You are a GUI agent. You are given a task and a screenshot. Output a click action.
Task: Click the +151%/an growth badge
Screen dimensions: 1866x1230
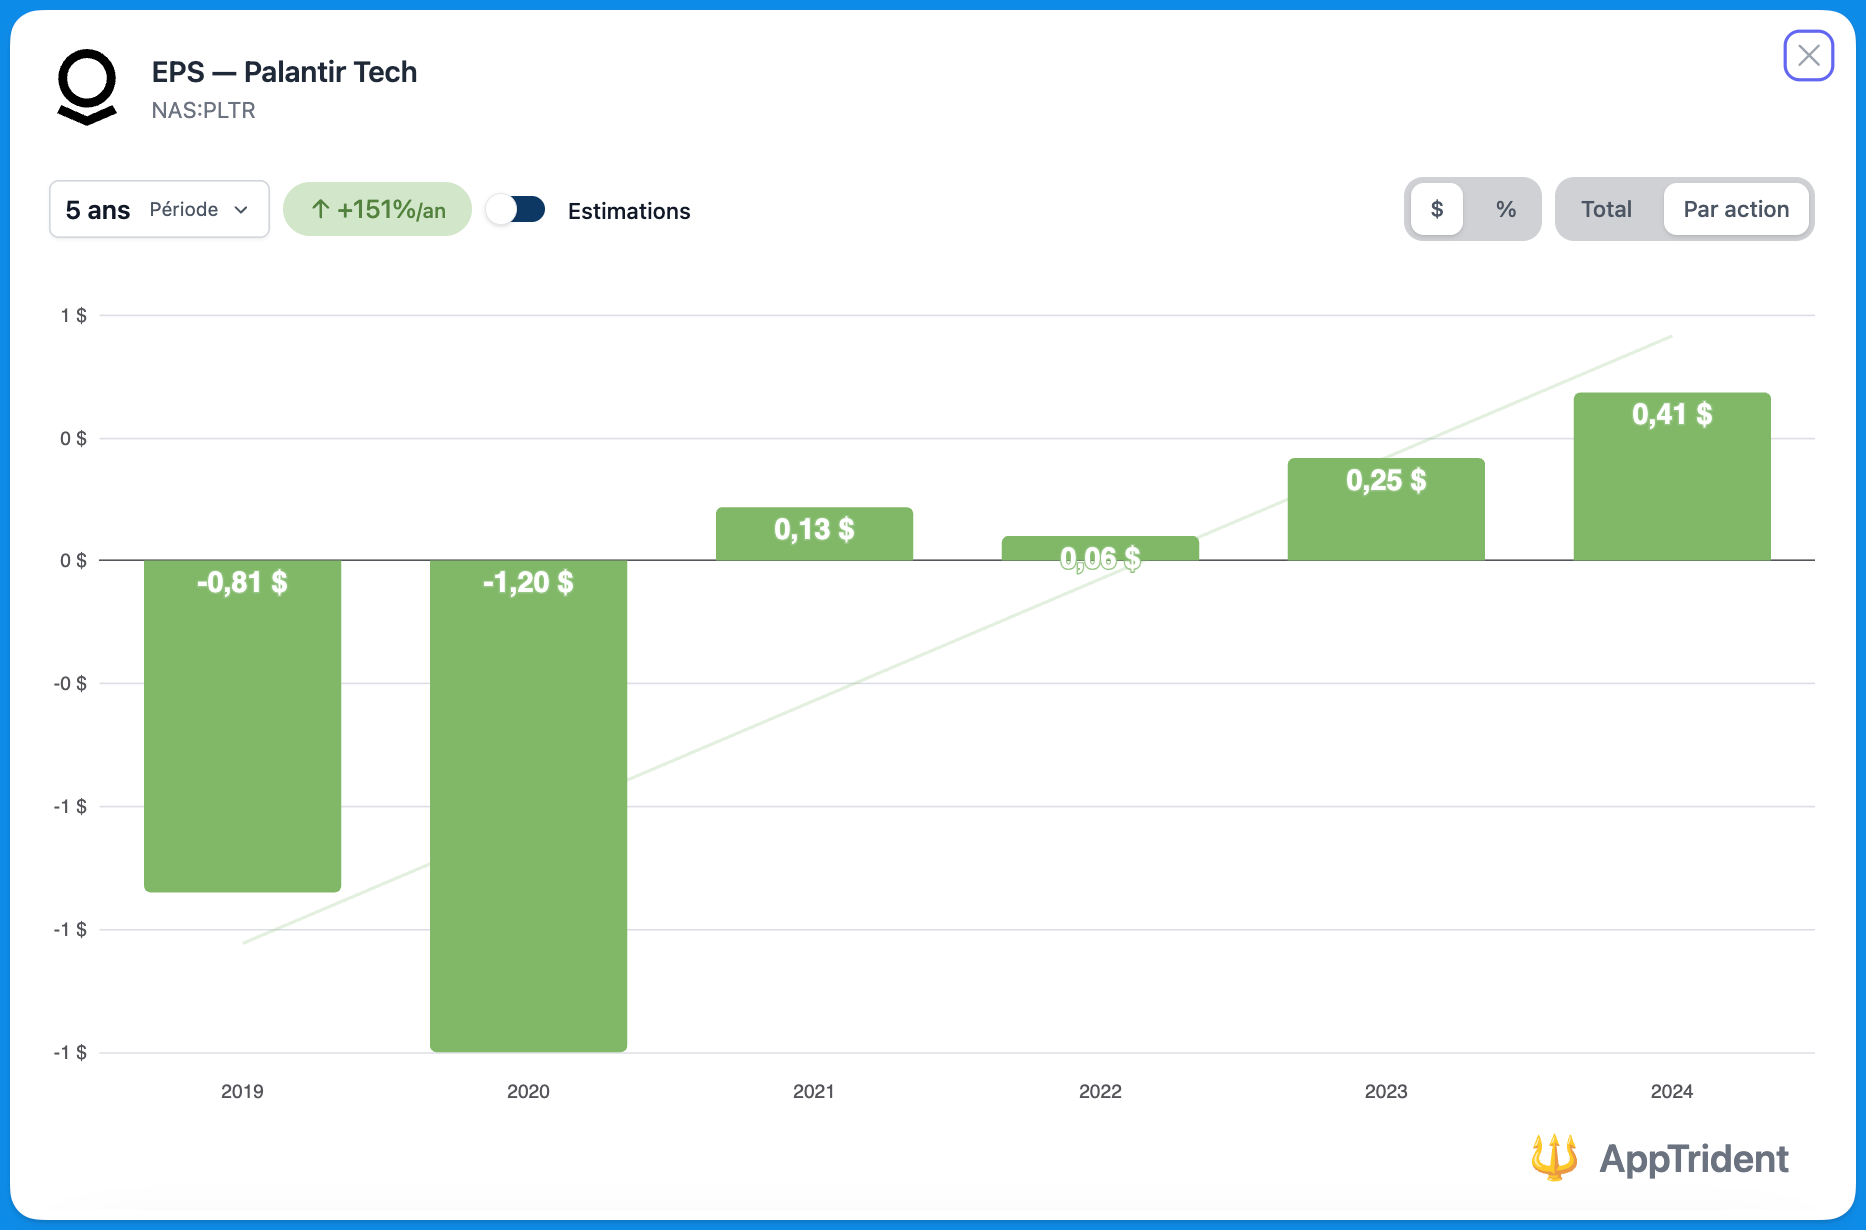pos(378,209)
